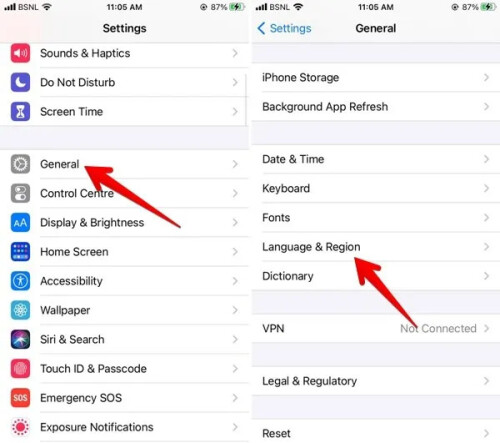The width and height of the screenshot is (500, 443).
Task: Tap the General gear icon
Action: click(x=20, y=164)
